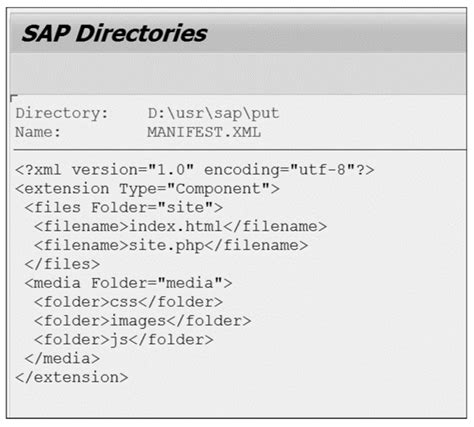
Task: Click the media Folder="media" line
Action: [x=128, y=283]
